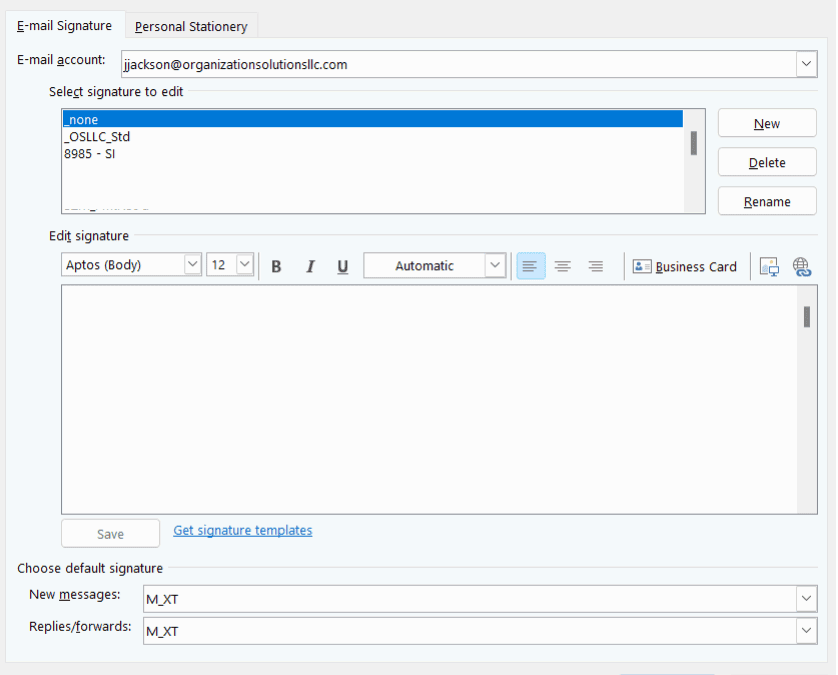Screen dimensions: 838x675
Task: Insert hyperlink into signature
Action: coord(802,266)
